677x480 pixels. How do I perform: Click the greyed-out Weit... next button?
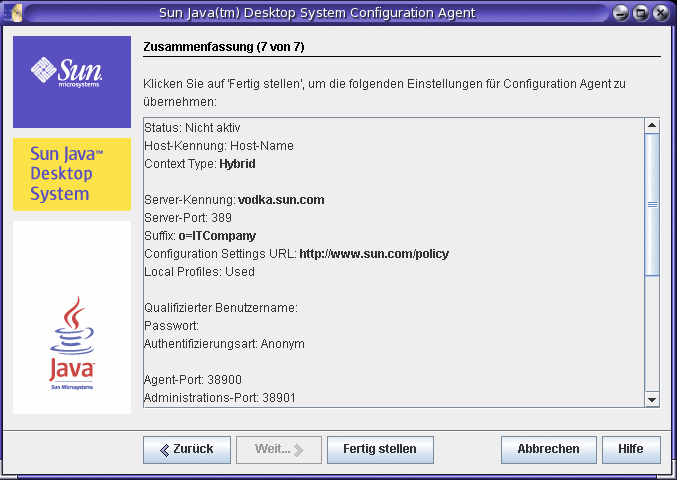(x=278, y=449)
